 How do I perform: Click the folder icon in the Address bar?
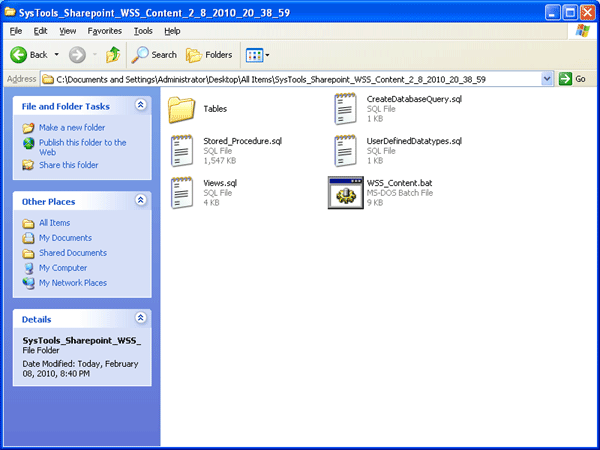48,79
